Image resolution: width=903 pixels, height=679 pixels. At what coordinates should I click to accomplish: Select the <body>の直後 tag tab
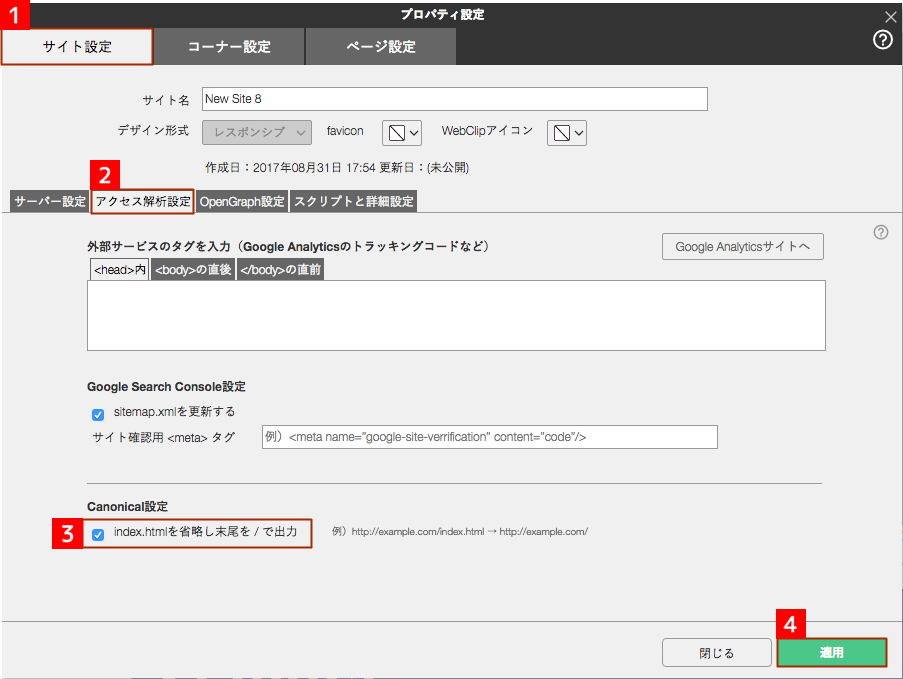(193, 270)
